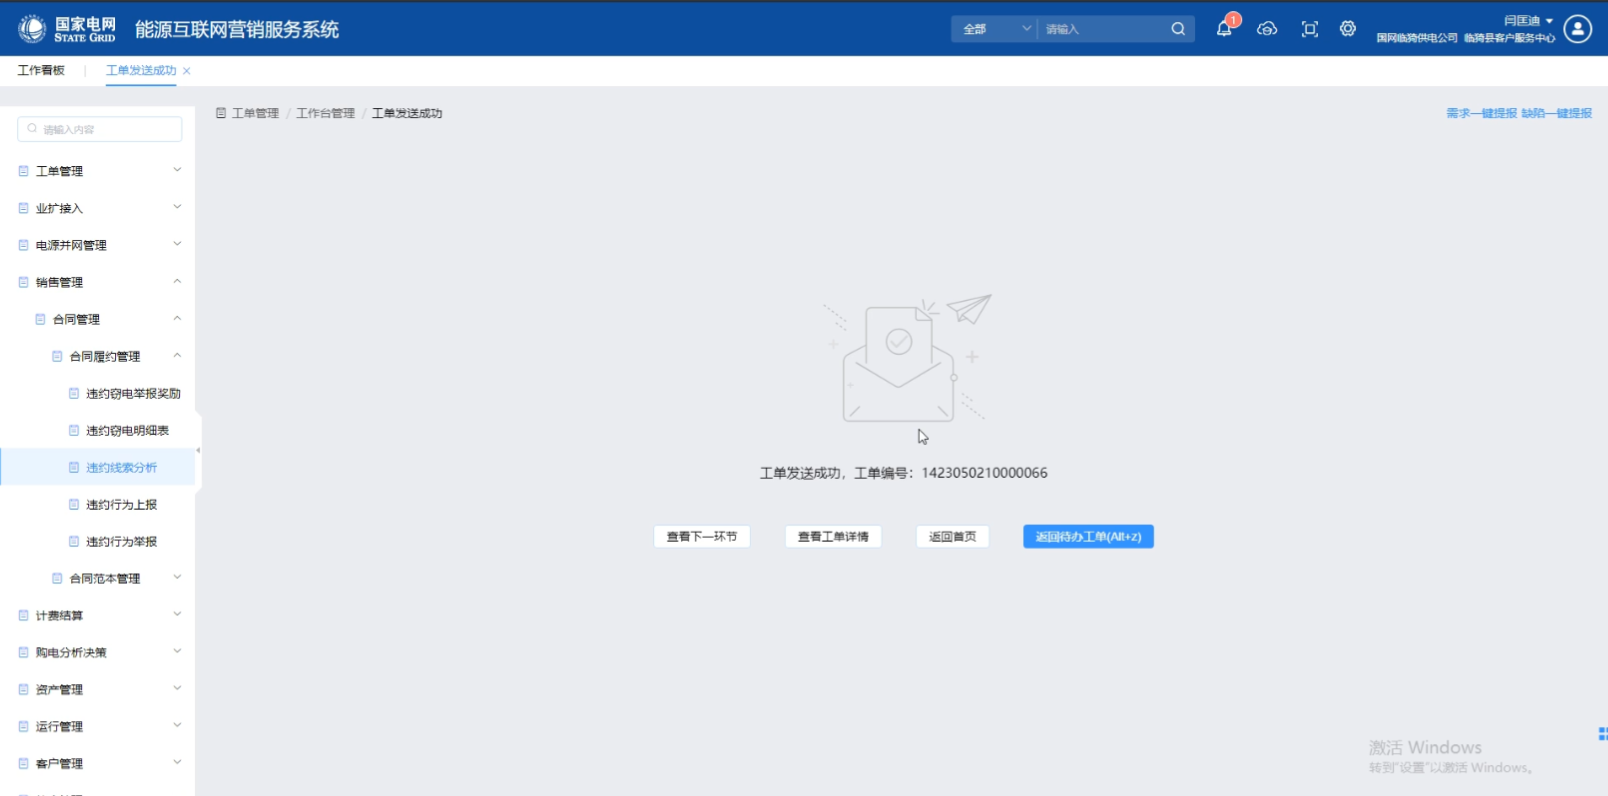
Task: Click the user avatar icon
Action: tap(1578, 29)
